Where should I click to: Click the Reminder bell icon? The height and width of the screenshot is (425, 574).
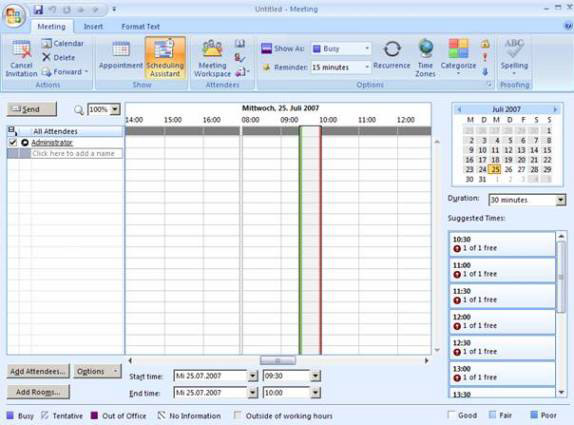(266, 67)
